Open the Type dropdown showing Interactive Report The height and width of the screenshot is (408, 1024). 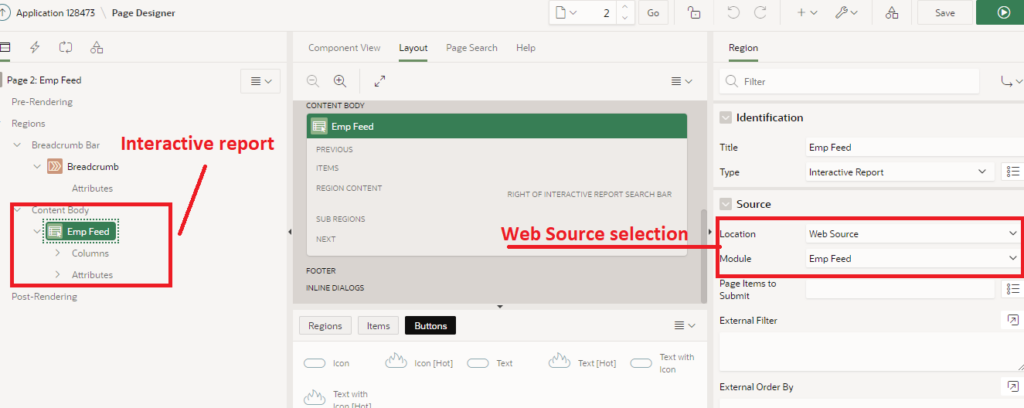(897, 172)
